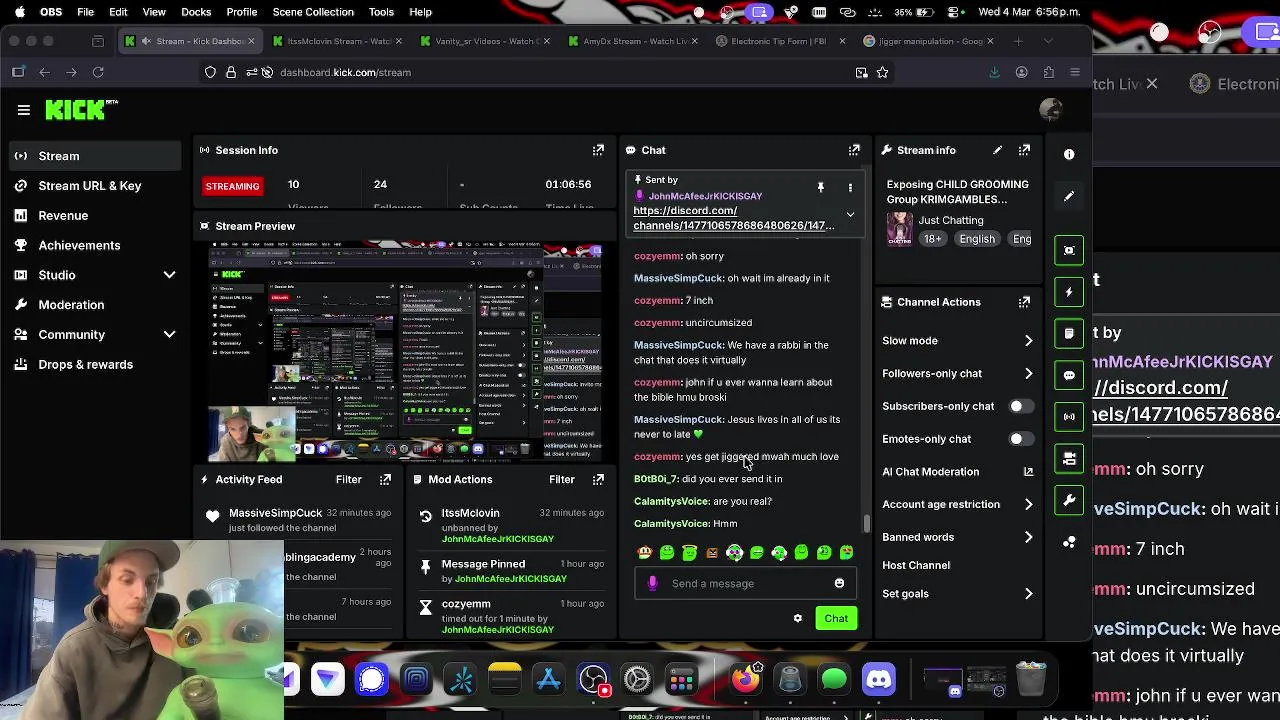This screenshot has width=1280, height=720.
Task: Click Send a message field
Action: click(745, 583)
